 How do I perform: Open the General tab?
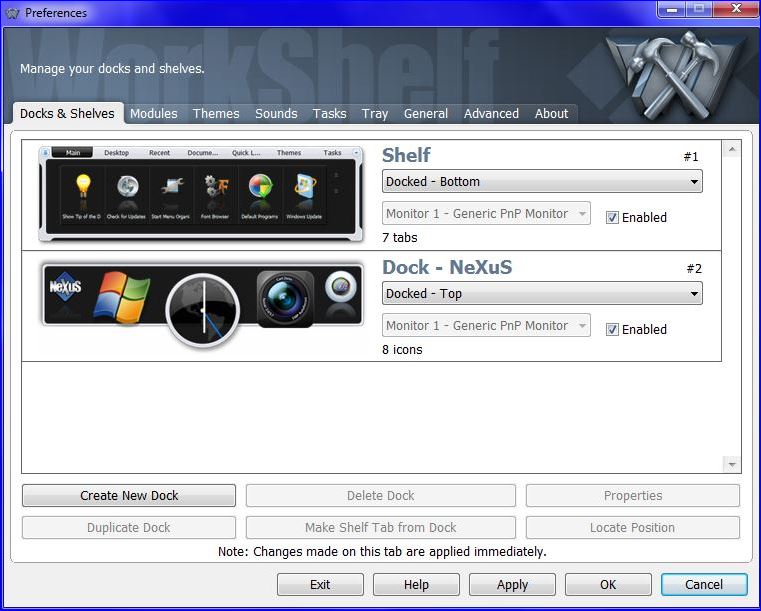[426, 114]
